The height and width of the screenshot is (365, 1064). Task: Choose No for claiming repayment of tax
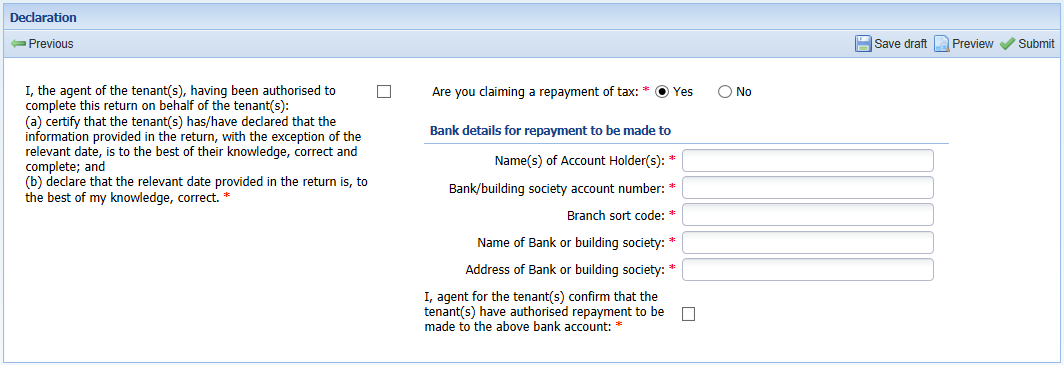pyautogui.click(x=725, y=92)
